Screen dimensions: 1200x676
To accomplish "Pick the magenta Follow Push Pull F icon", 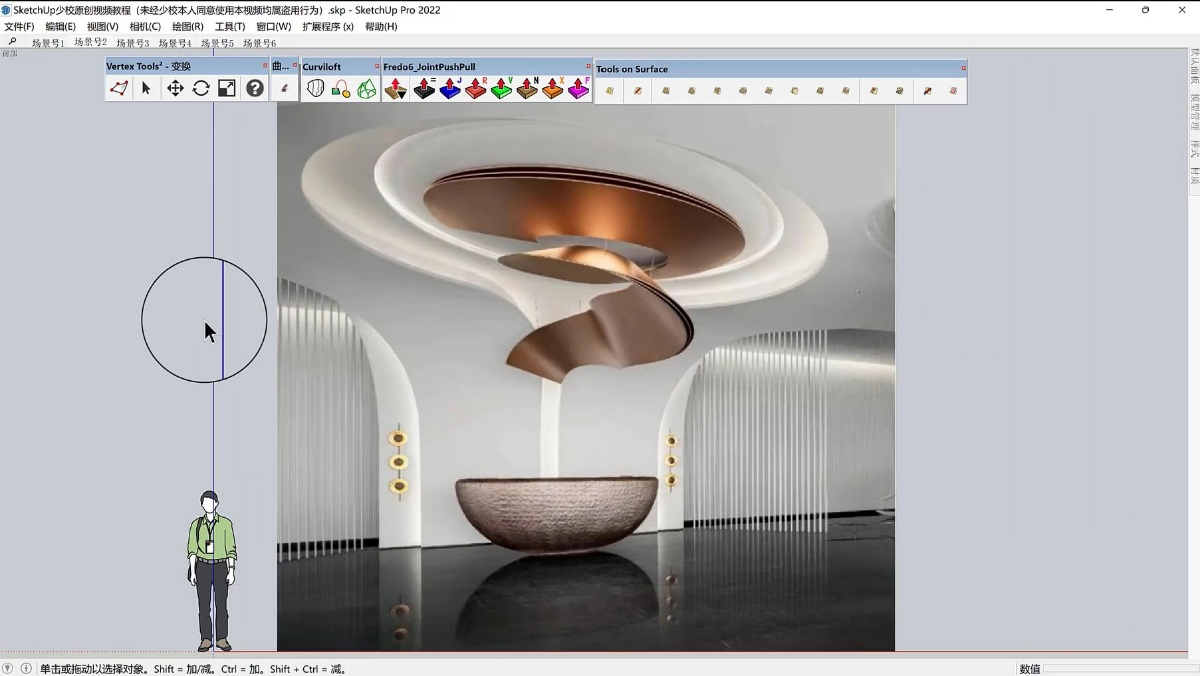I will tap(579, 89).
